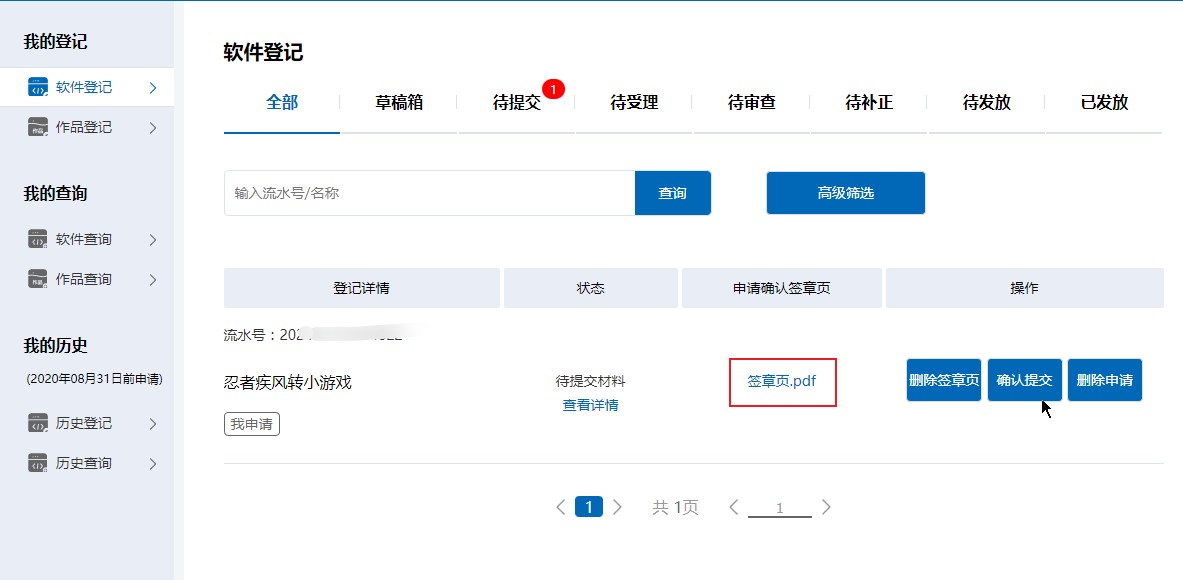Click the page jump number field
Screen dimensions: 1183x580
click(x=779, y=508)
